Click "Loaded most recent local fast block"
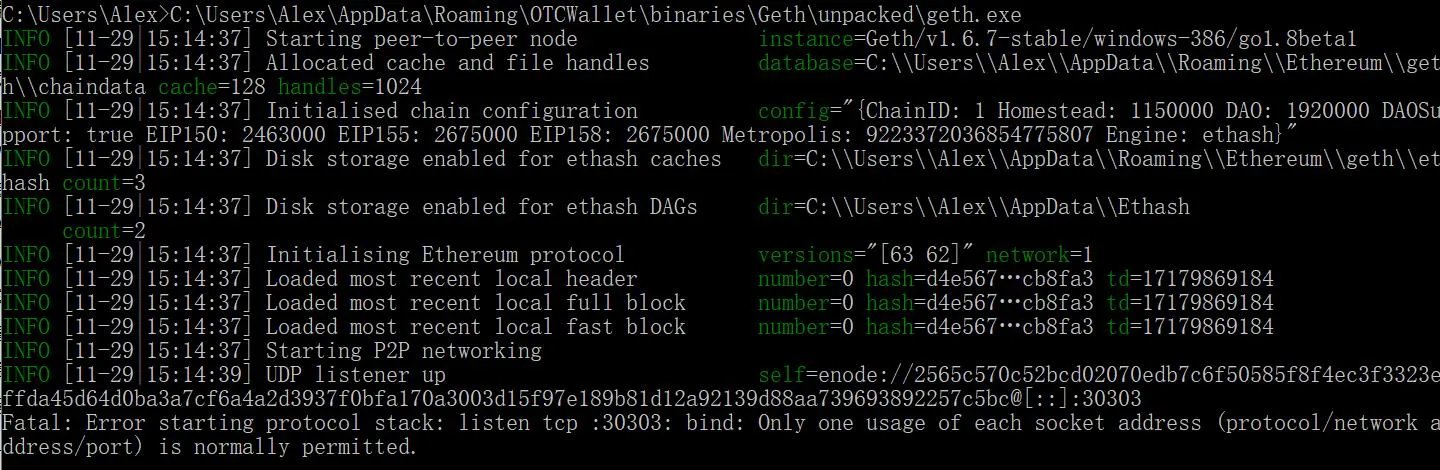The image size is (1440, 470). pyautogui.click(x=475, y=327)
